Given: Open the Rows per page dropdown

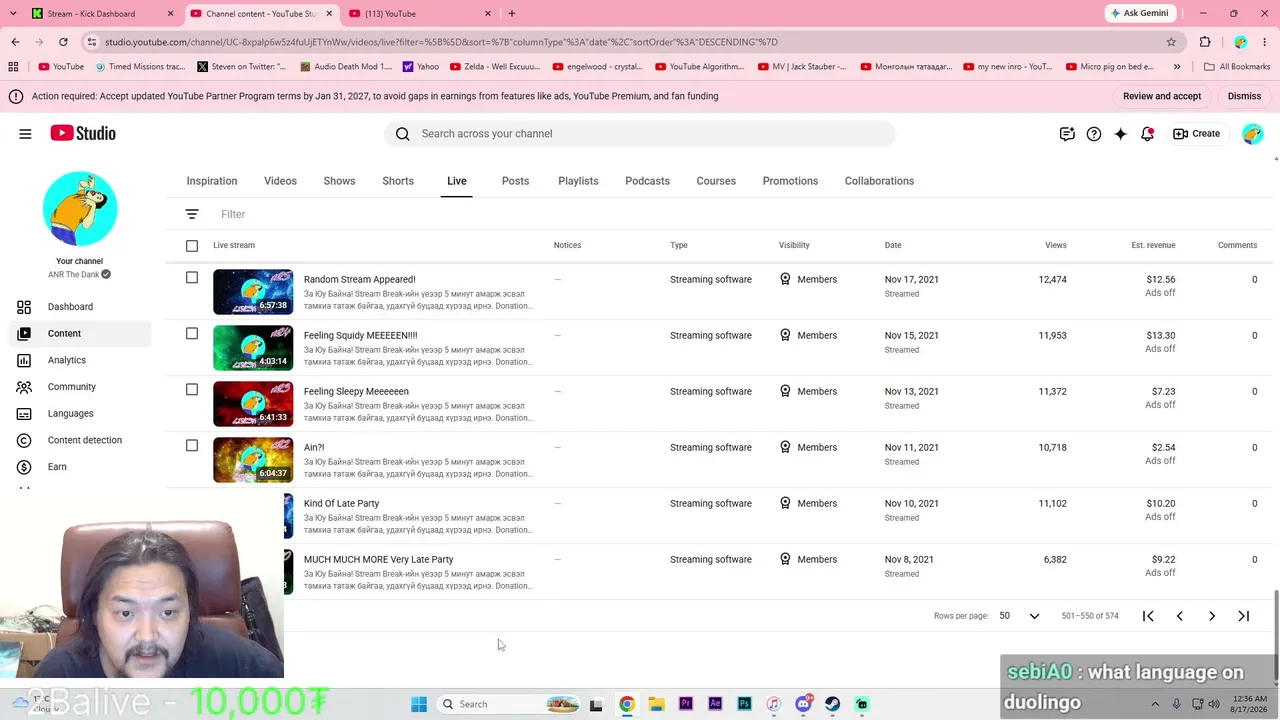Looking at the screenshot, I should (1020, 616).
